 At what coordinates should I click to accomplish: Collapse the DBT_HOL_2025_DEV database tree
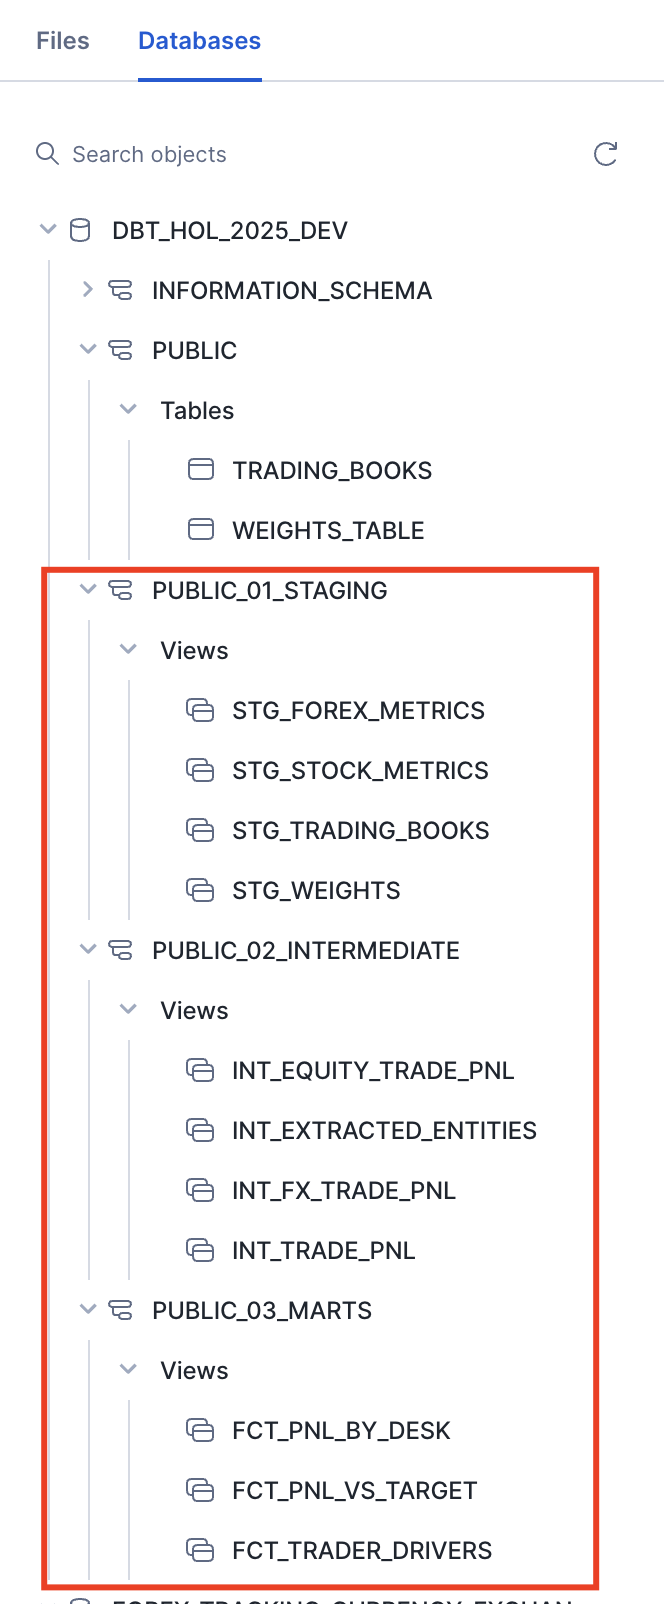[48, 230]
